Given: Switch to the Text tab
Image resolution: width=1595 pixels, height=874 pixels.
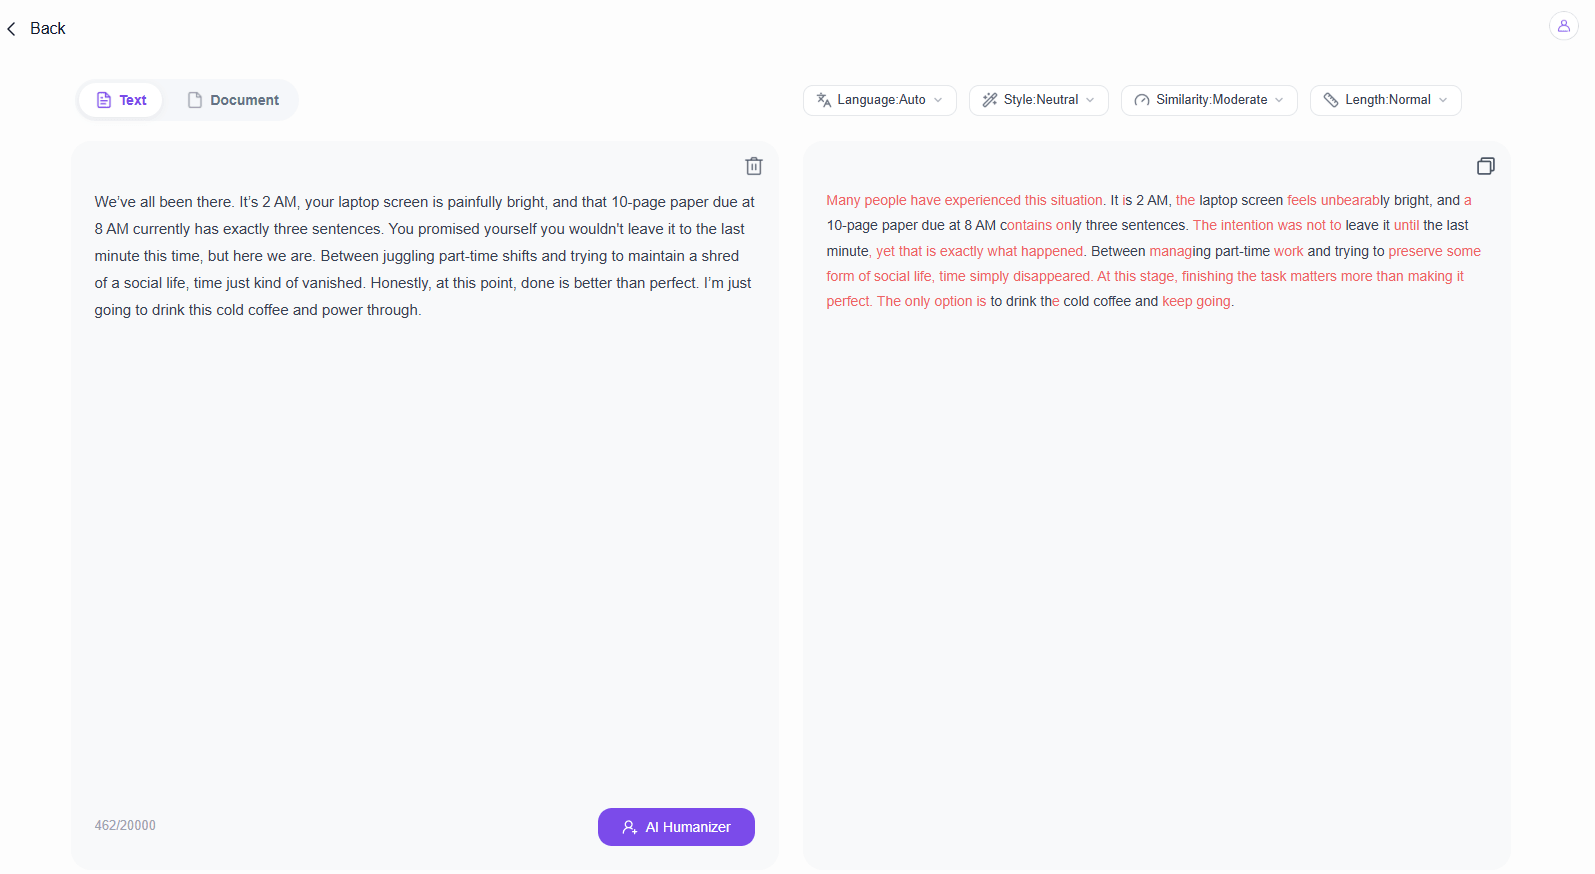Looking at the screenshot, I should coord(121,100).
